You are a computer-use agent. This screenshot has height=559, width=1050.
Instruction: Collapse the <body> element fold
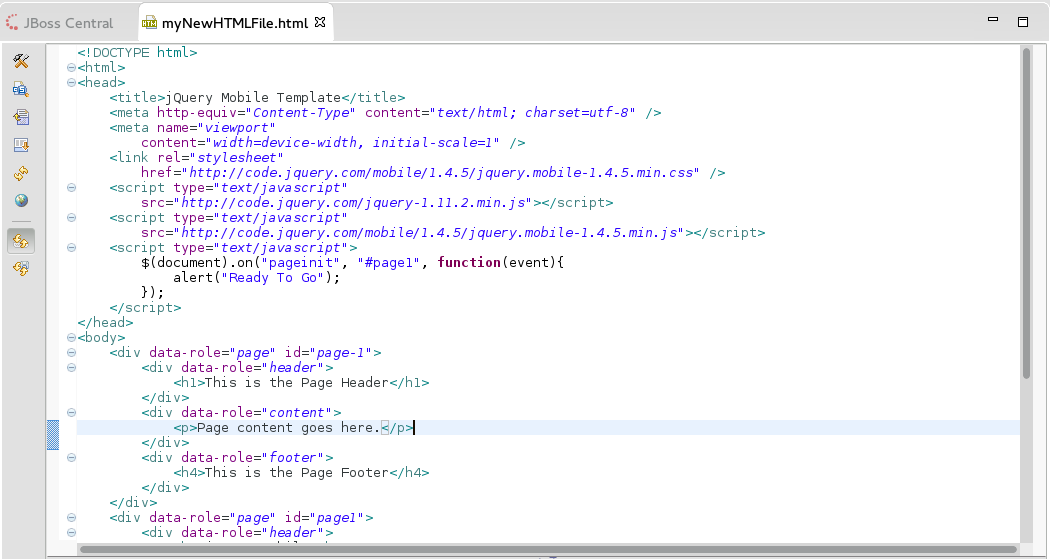coord(71,337)
